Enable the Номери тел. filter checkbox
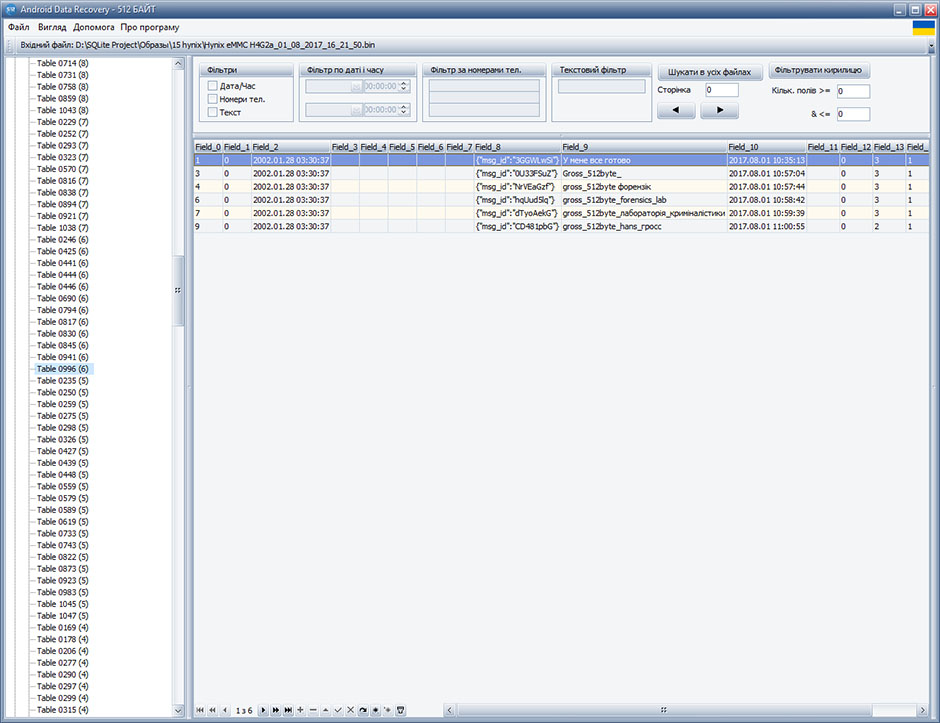The width and height of the screenshot is (940, 723). [212, 99]
